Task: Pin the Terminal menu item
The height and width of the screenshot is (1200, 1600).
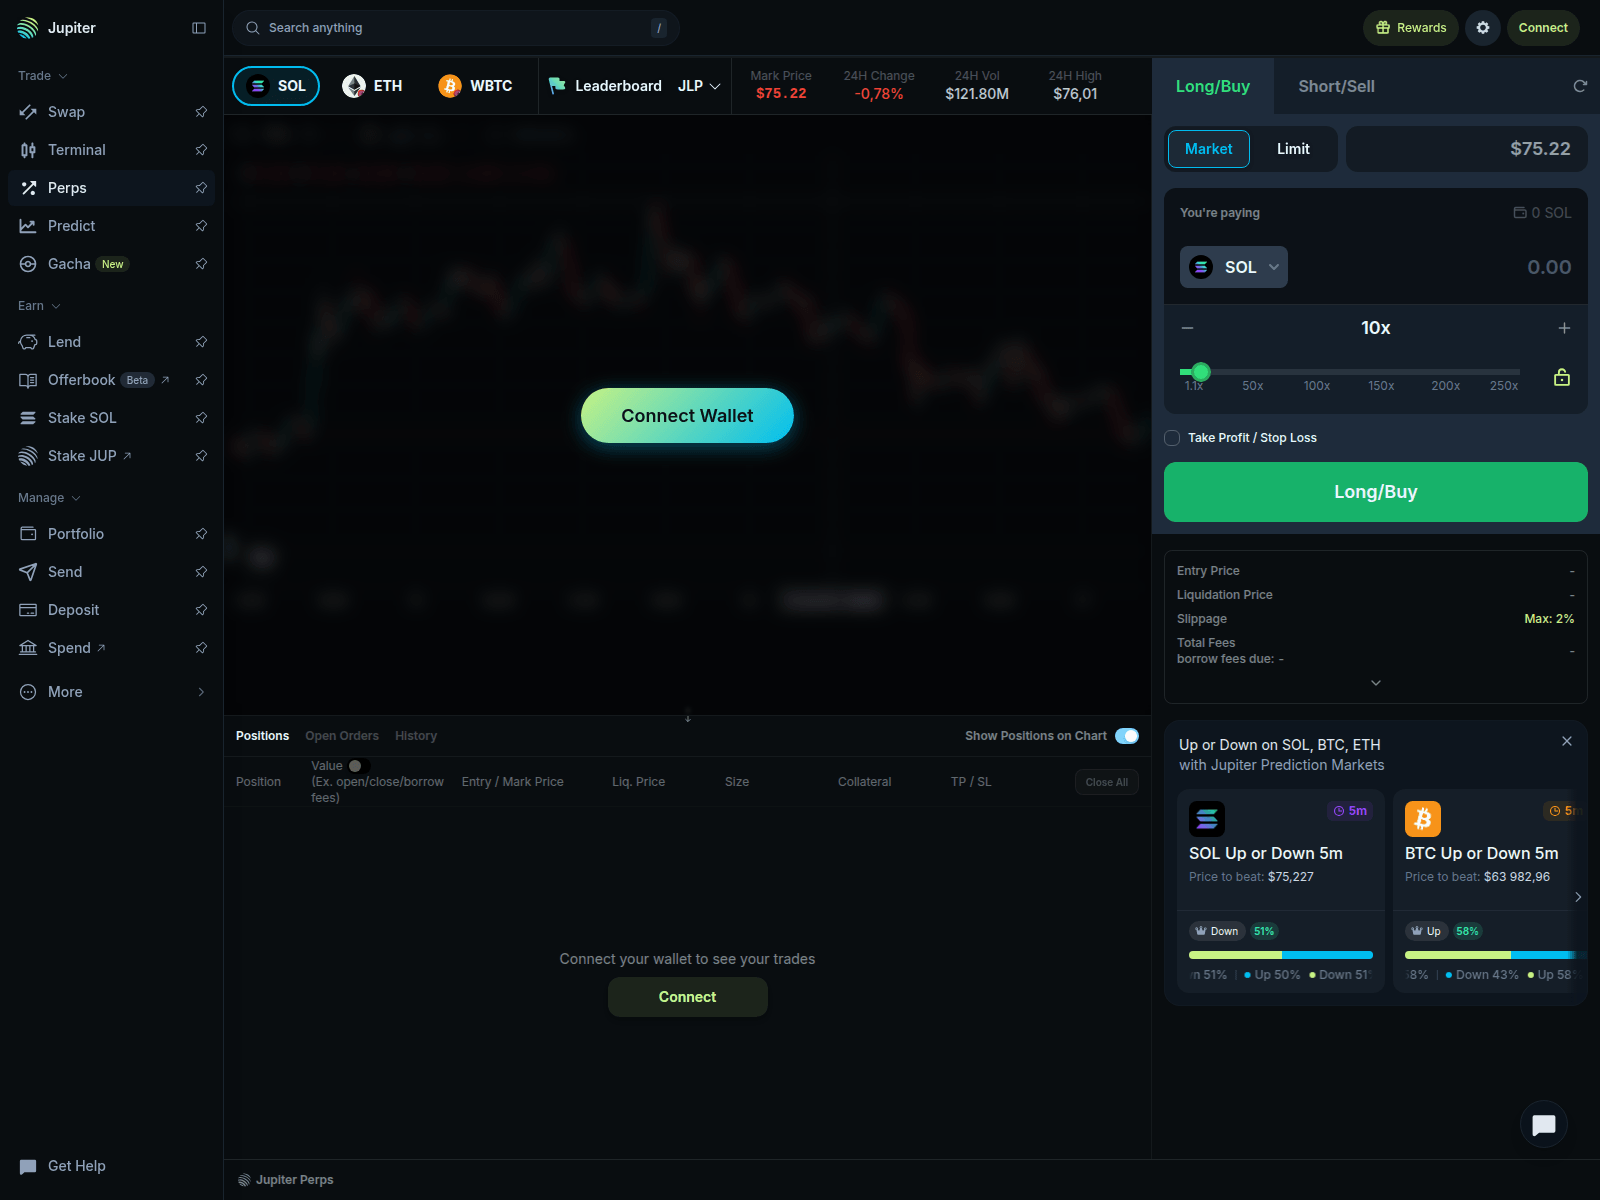Action: click(201, 150)
